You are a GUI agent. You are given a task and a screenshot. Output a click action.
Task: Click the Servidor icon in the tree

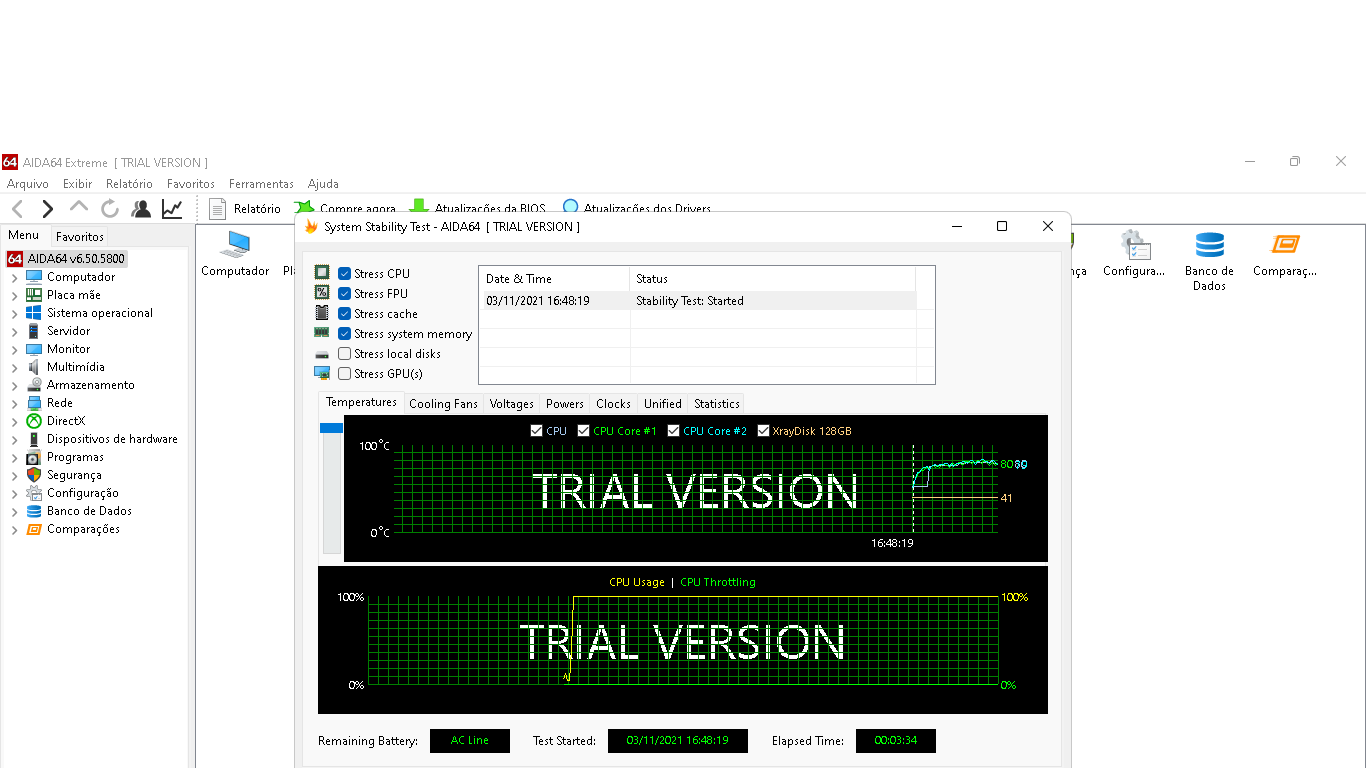coord(34,331)
